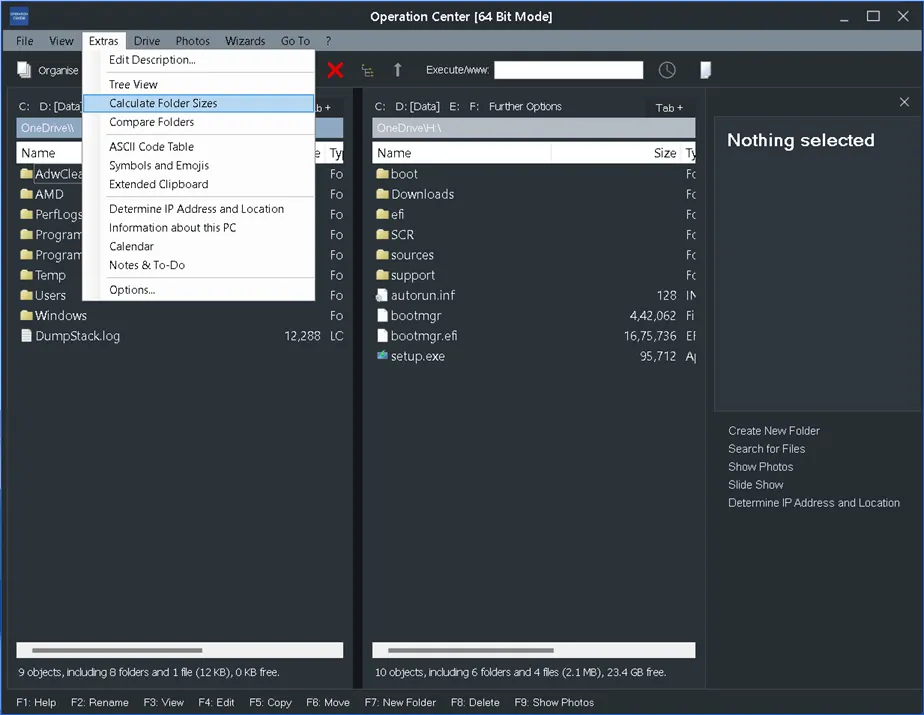Click the tree structure toolbar icon
This screenshot has height=715, width=924.
click(367, 71)
